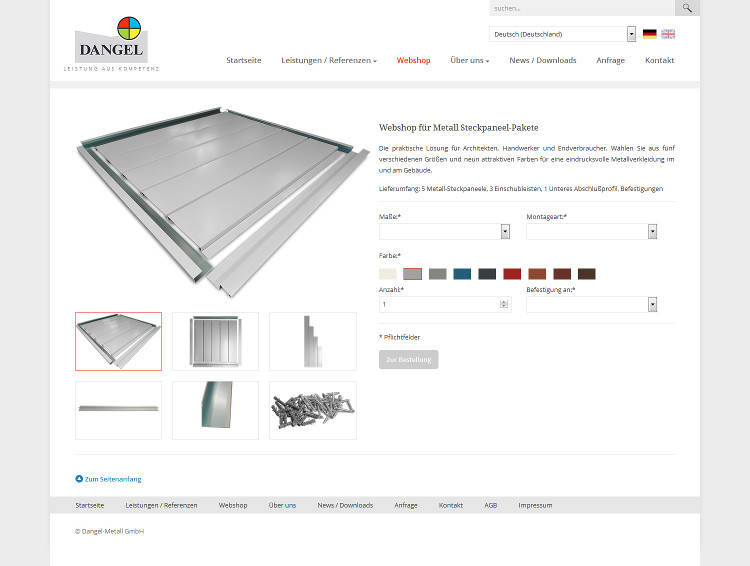Image resolution: width=750 pixels, height=566 pixels.
Task: Select the blue color swatch
Action: pyautogui.click(x=462, y=274)
